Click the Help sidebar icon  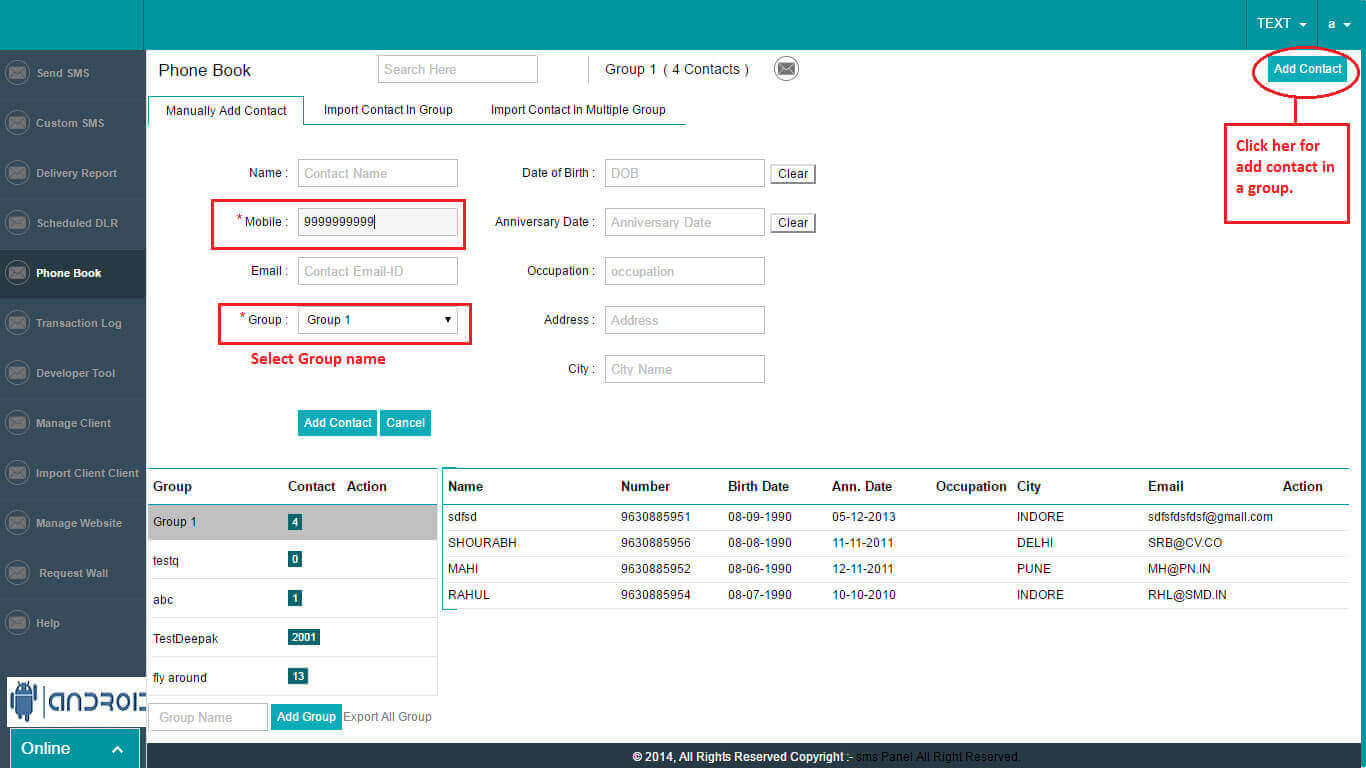point(17,623)
